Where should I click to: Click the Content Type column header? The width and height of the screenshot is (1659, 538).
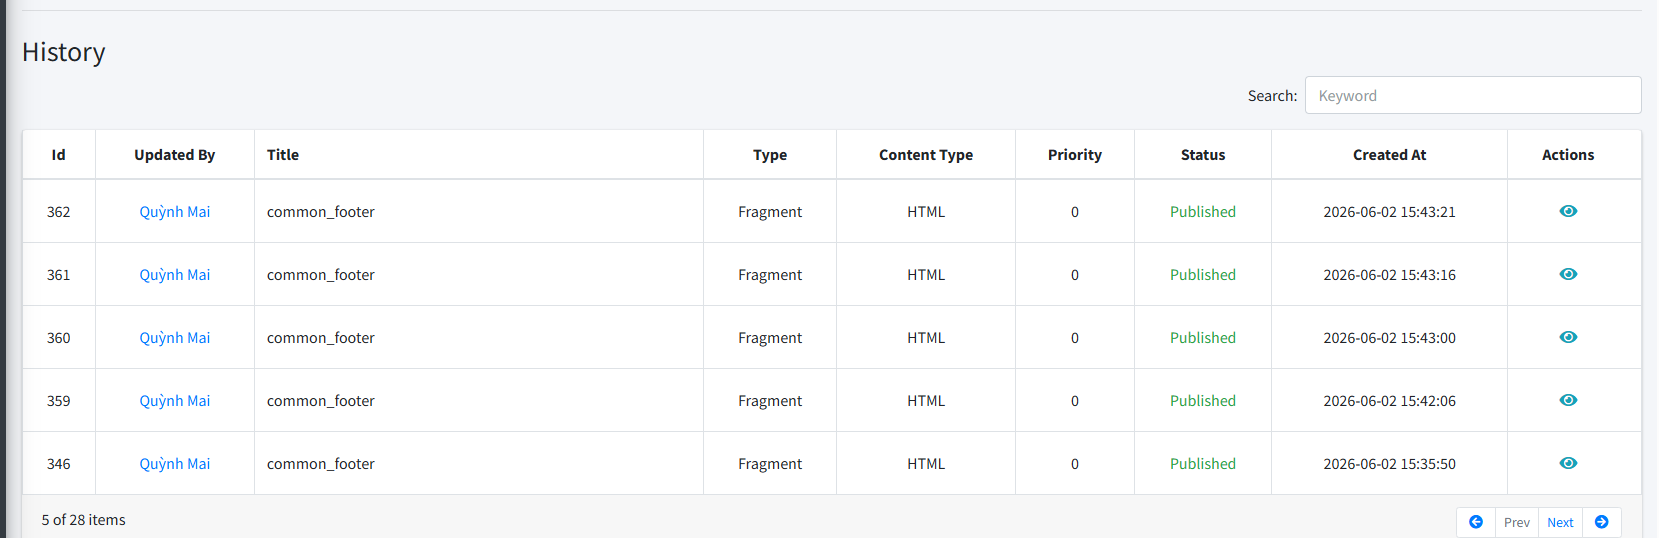point(926,155)
